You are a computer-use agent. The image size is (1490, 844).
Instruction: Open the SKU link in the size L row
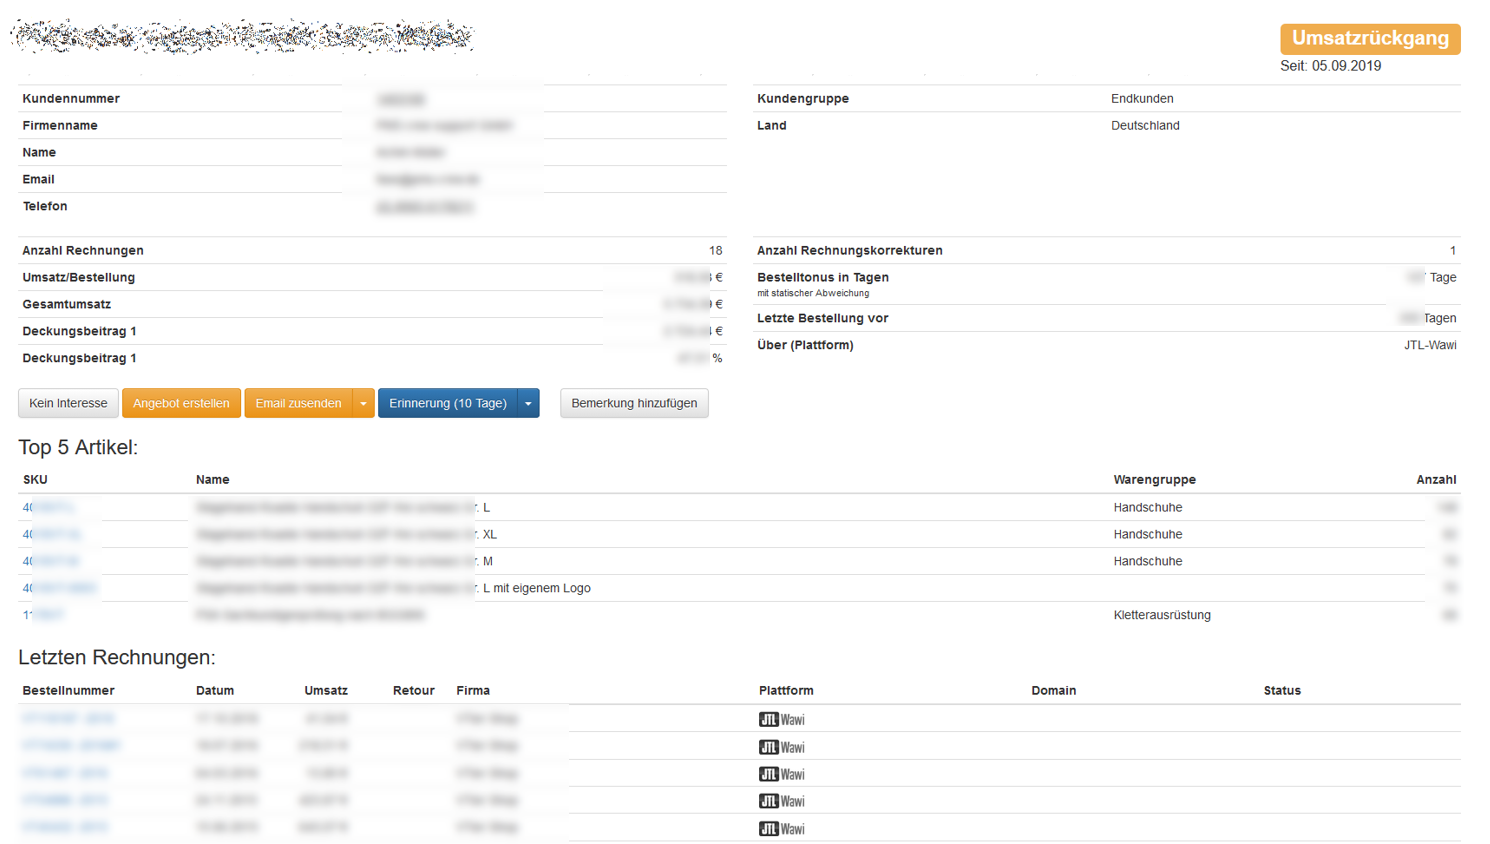[48, 508]
